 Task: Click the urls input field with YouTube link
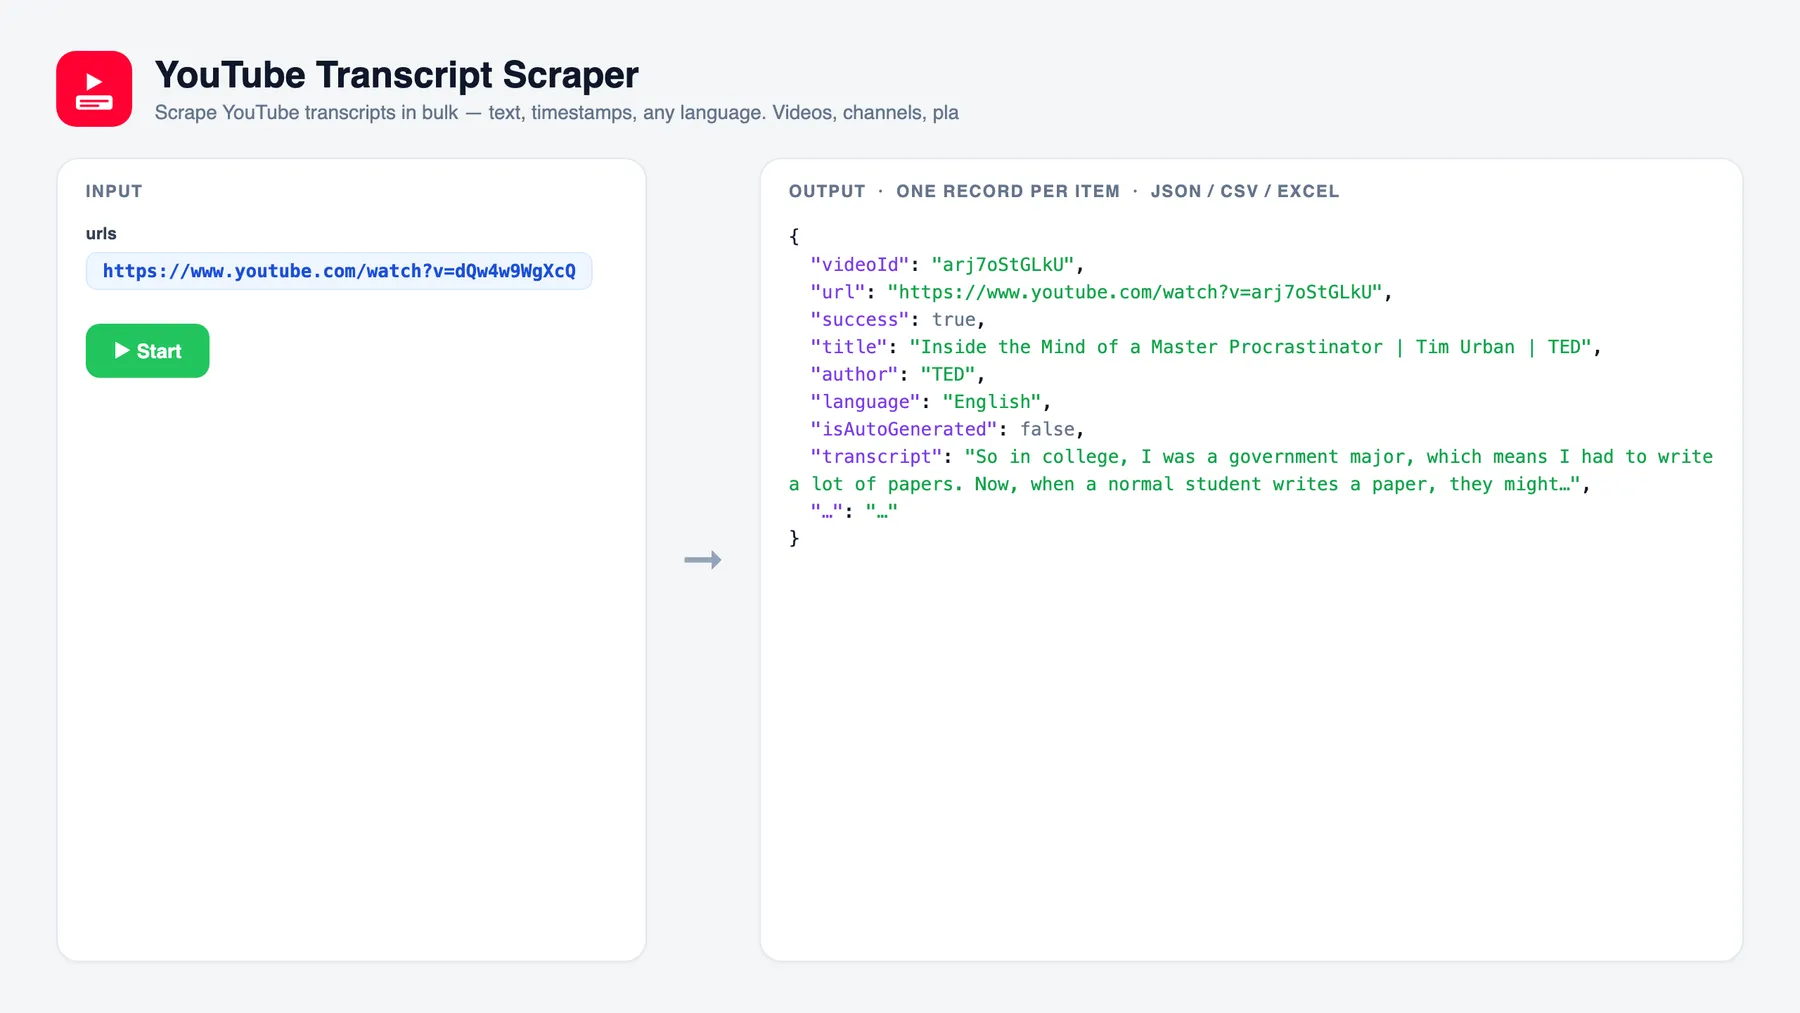[x=339, y=271]
